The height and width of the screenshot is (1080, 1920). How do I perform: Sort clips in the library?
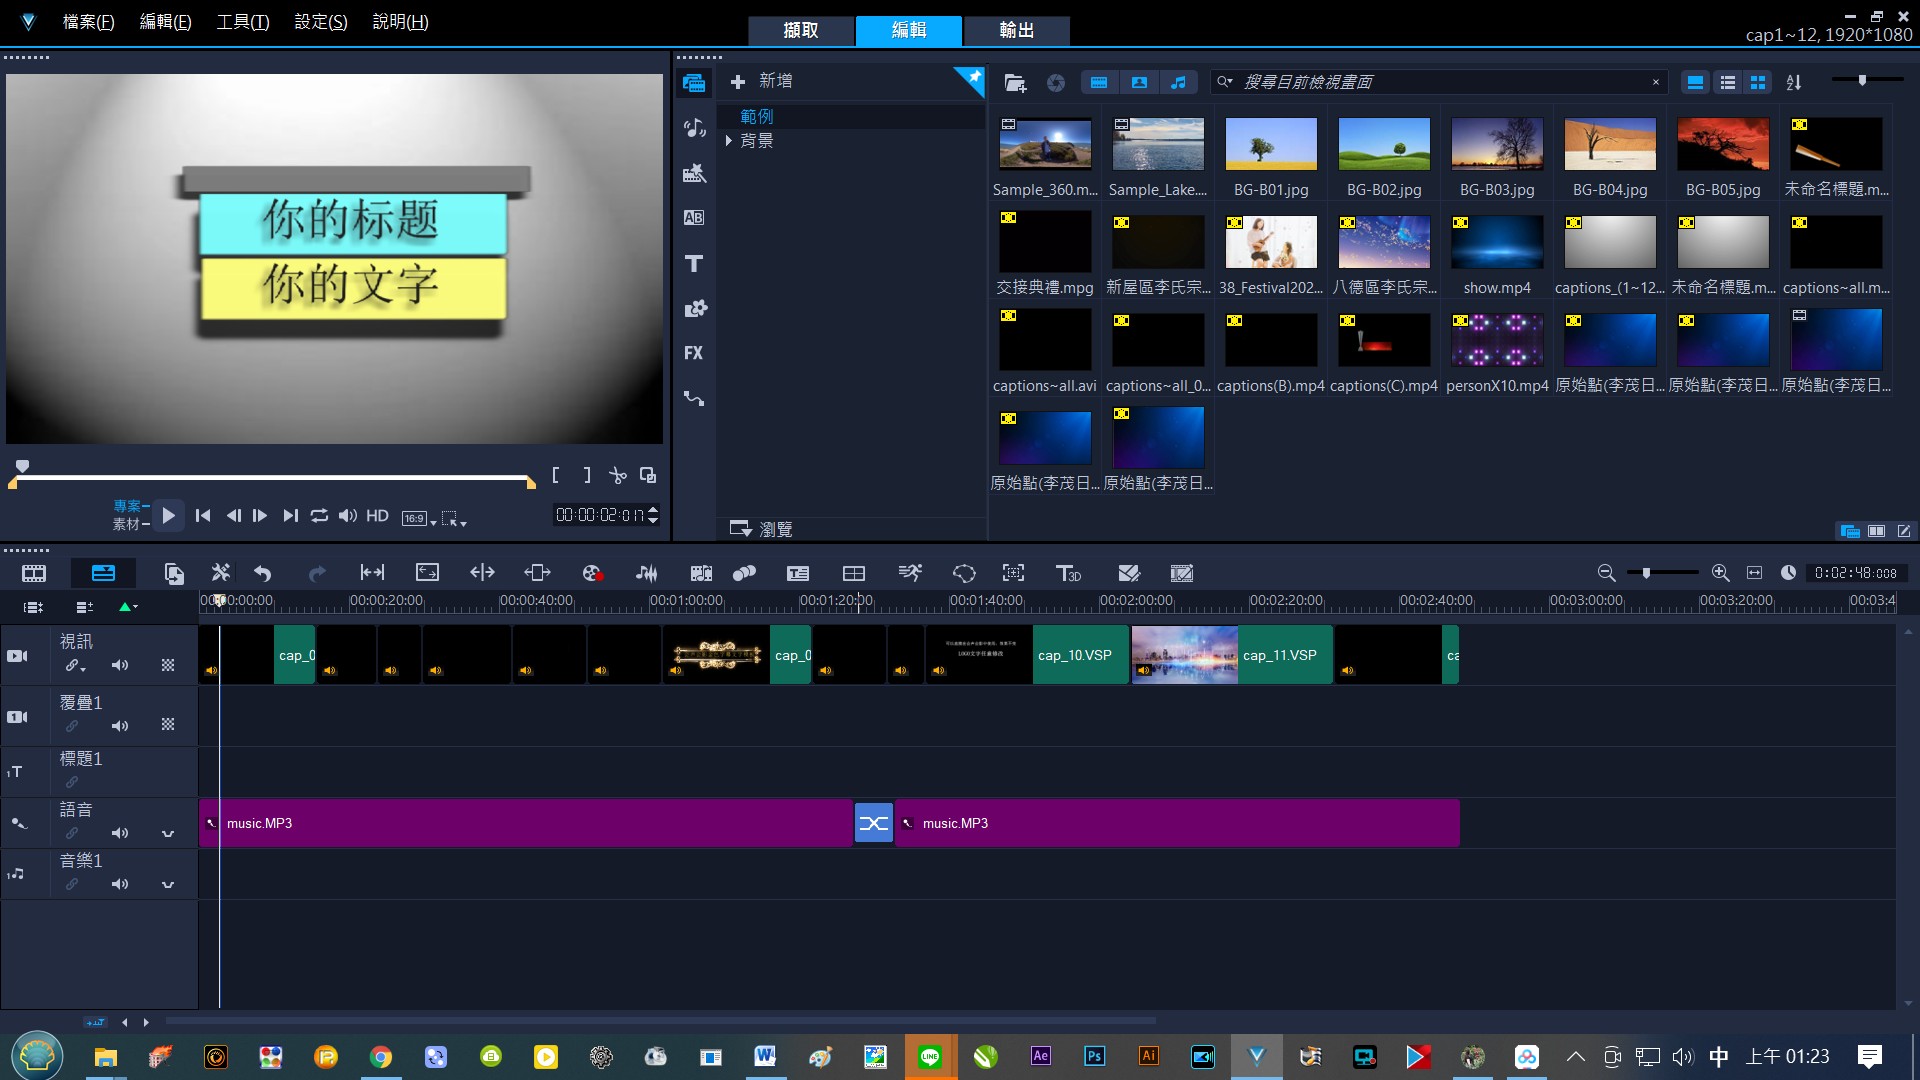coord(1794,82)
